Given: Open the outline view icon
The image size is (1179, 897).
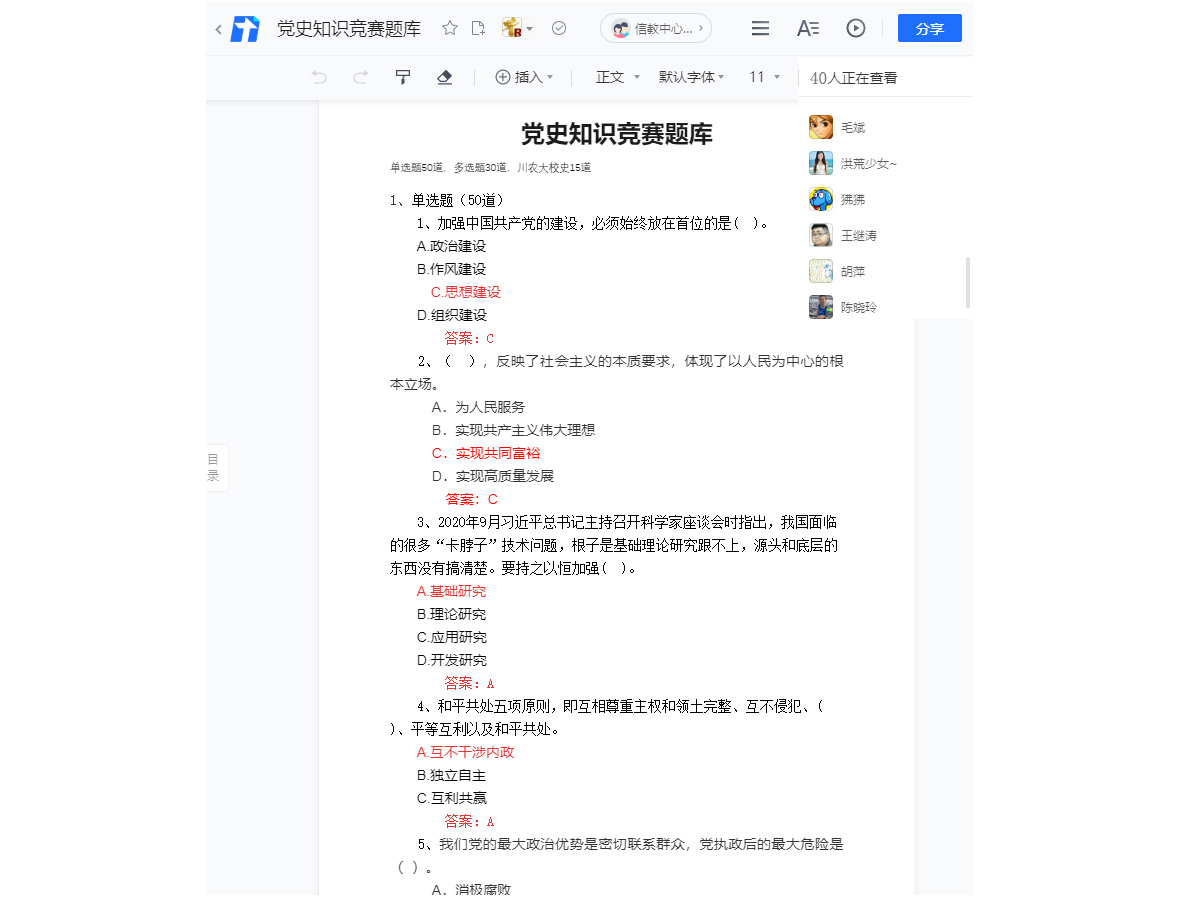Looking at the screenshot, I should click(808, 29).
